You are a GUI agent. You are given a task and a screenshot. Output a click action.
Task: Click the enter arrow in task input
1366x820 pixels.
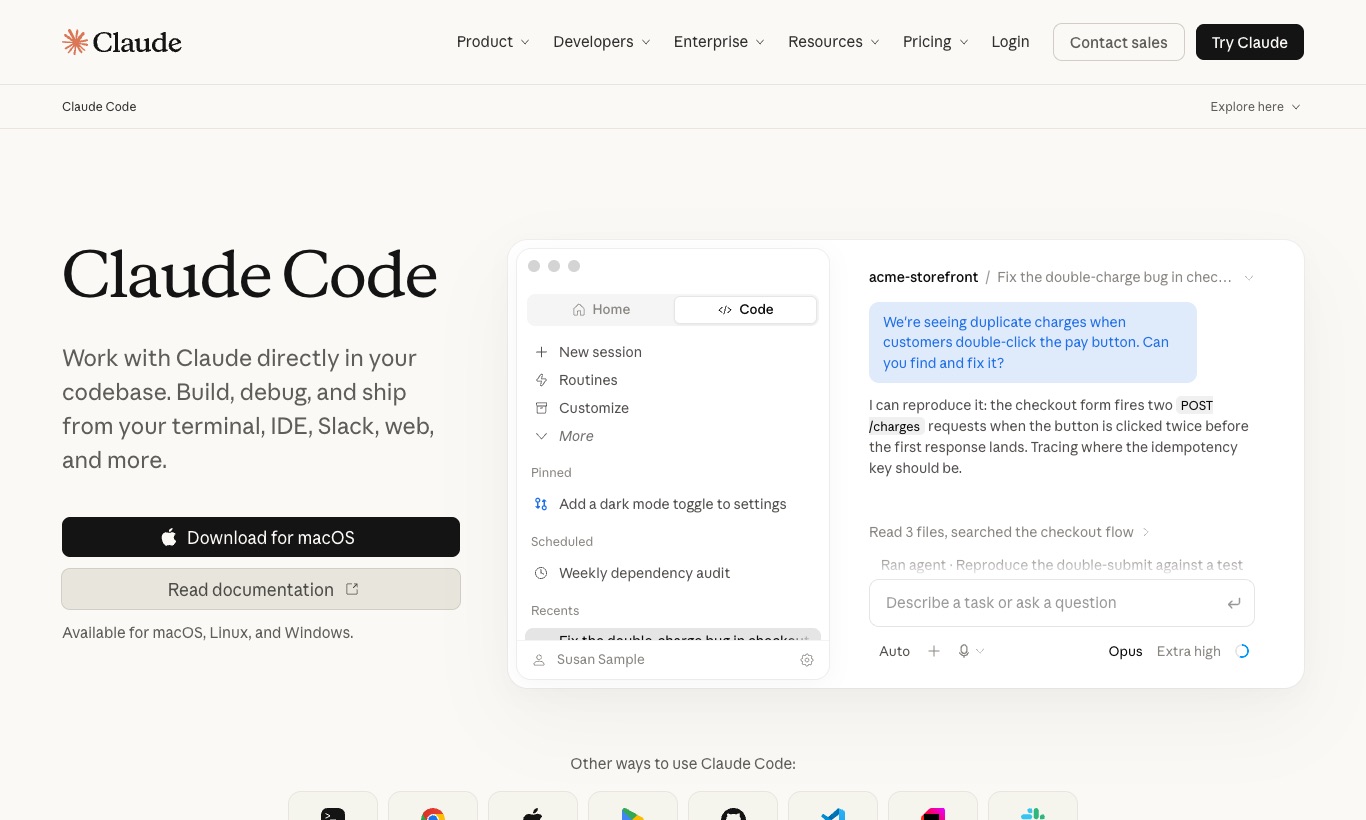(1234, 603)
